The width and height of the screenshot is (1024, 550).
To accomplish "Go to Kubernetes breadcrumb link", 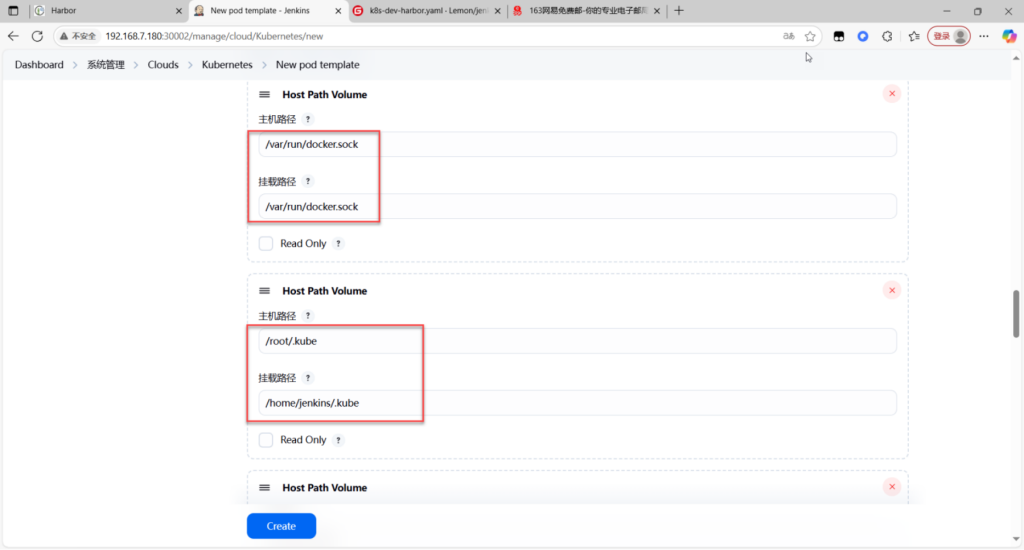I will click(x=226, y=65).
